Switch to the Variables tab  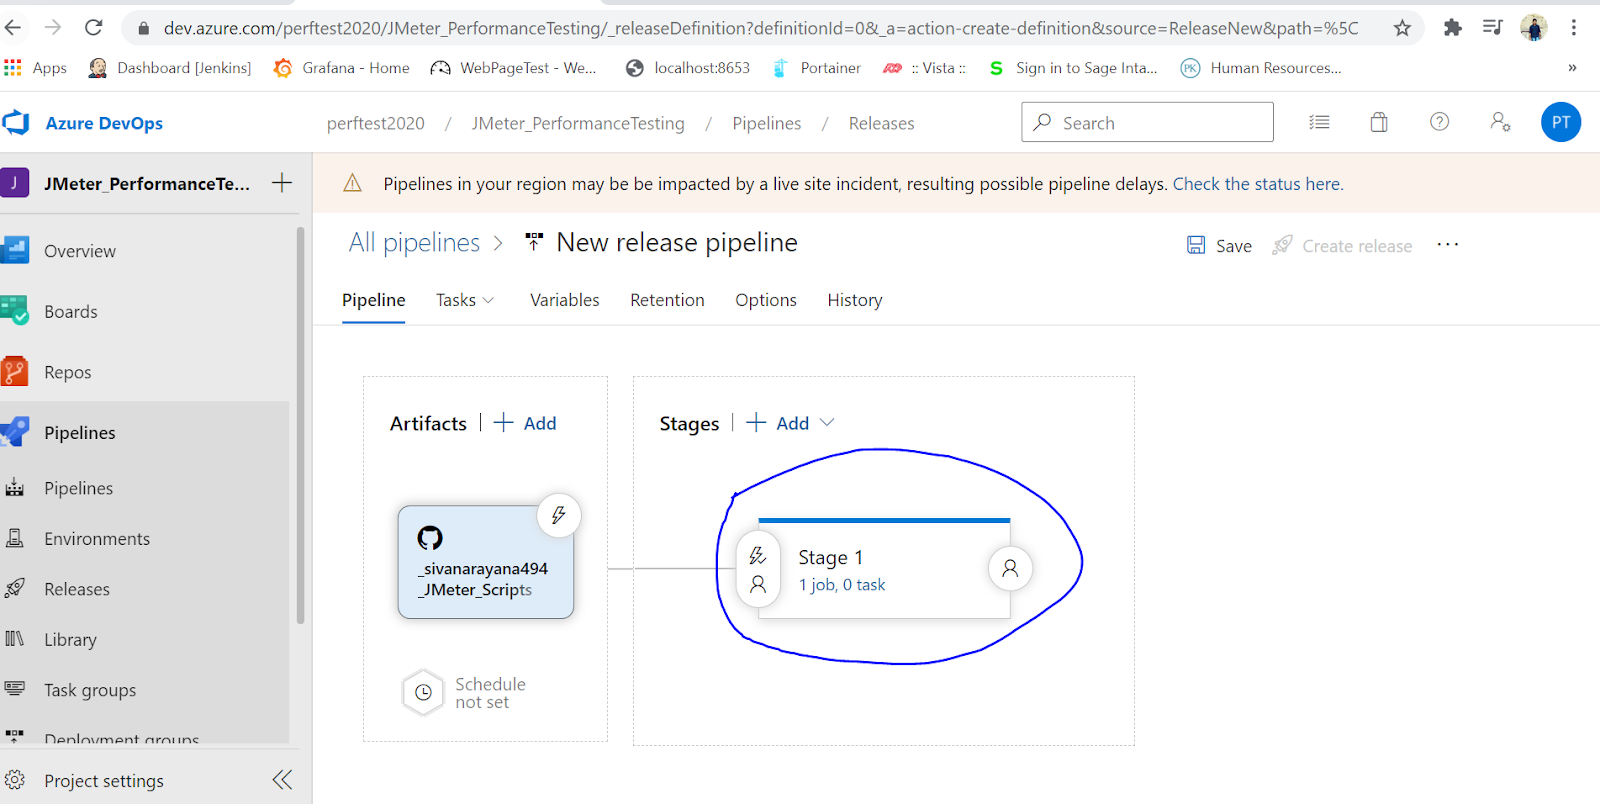click(565, 300)
